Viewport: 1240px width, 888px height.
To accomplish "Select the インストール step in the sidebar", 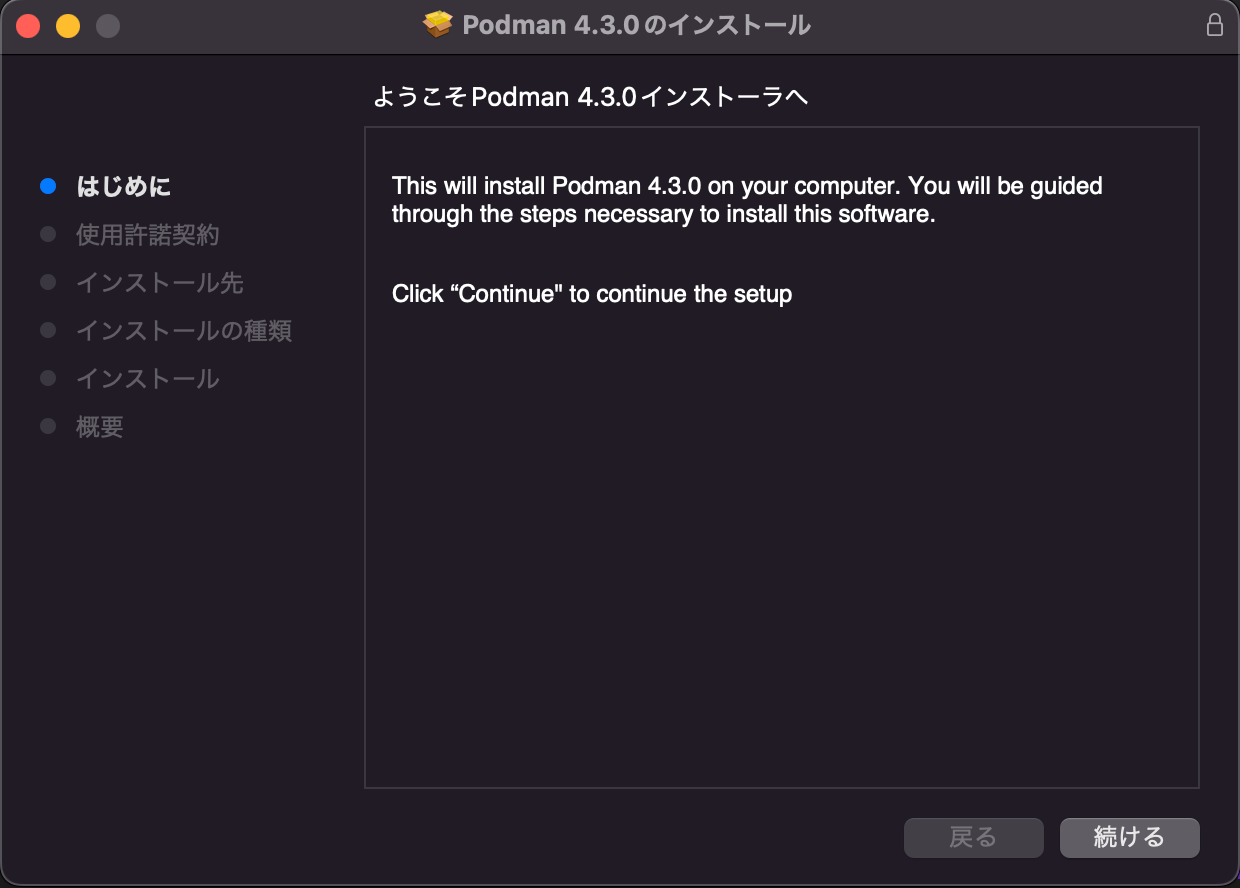I will click(x=148, y=378).
